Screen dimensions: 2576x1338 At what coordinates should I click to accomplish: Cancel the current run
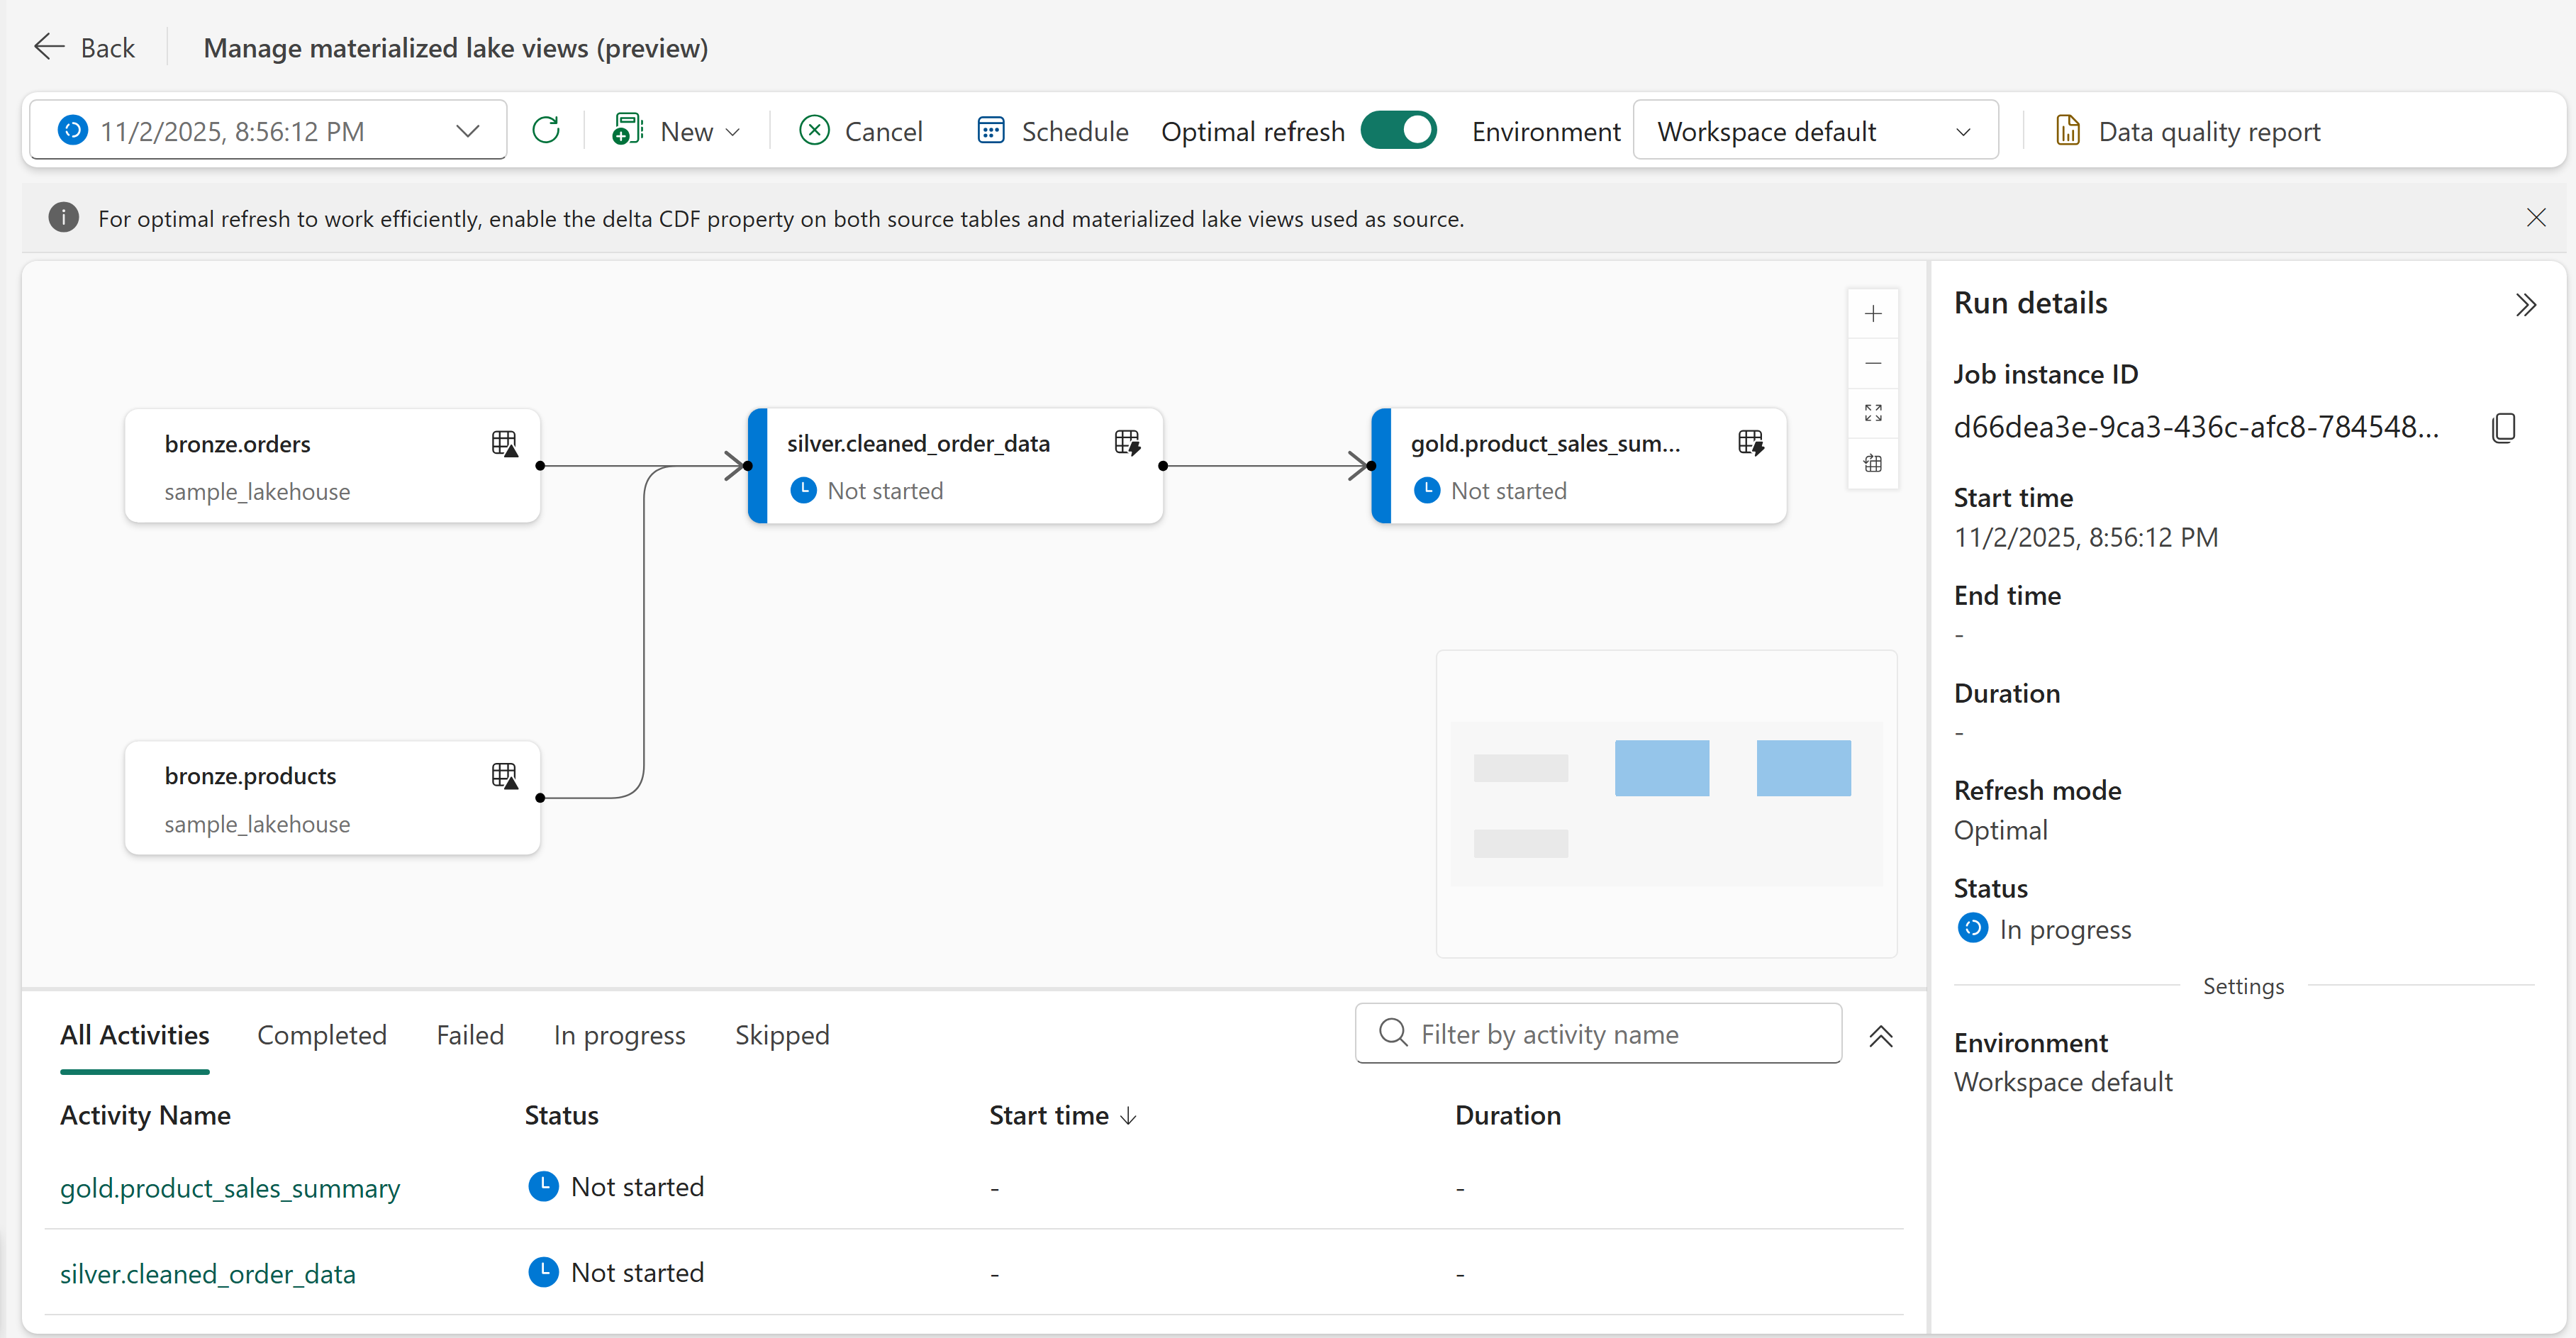coord(861,131)
